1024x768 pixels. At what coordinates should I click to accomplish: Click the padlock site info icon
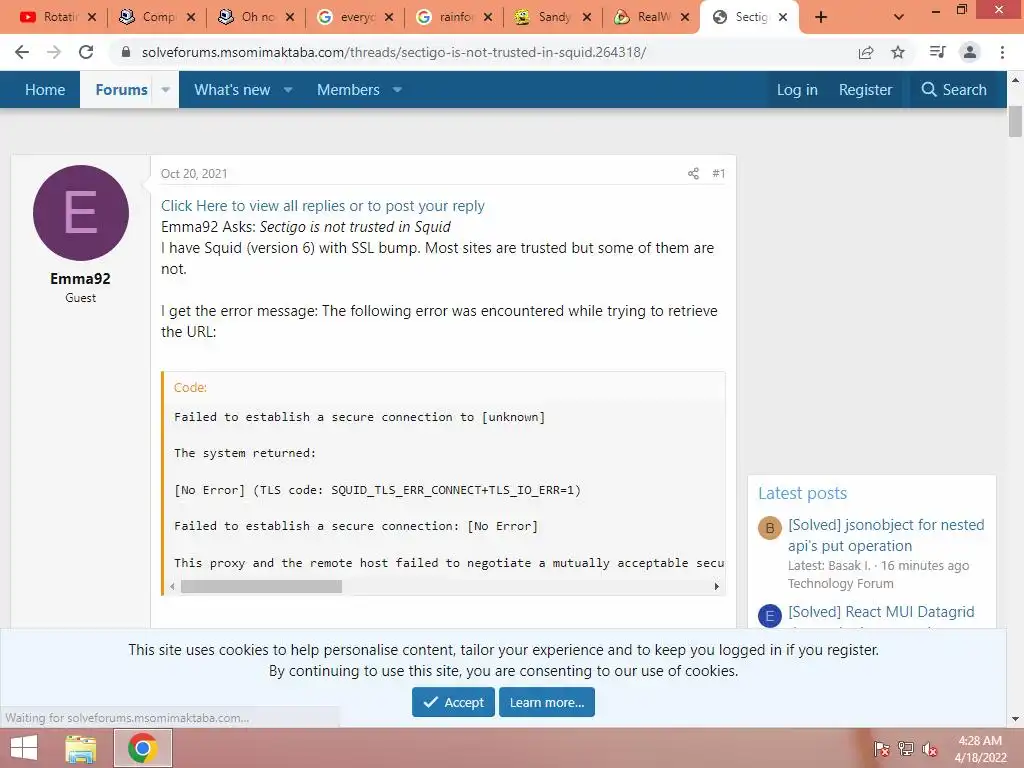126,52
